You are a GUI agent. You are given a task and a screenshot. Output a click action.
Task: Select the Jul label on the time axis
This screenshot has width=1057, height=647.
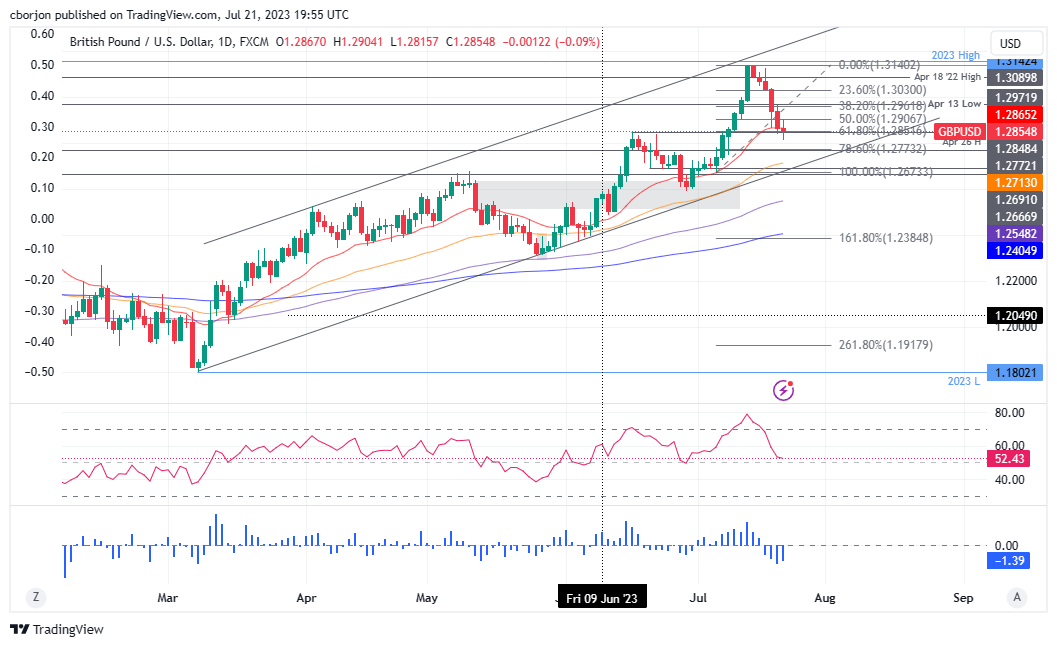pyautogui.click(x=698, y=597)
